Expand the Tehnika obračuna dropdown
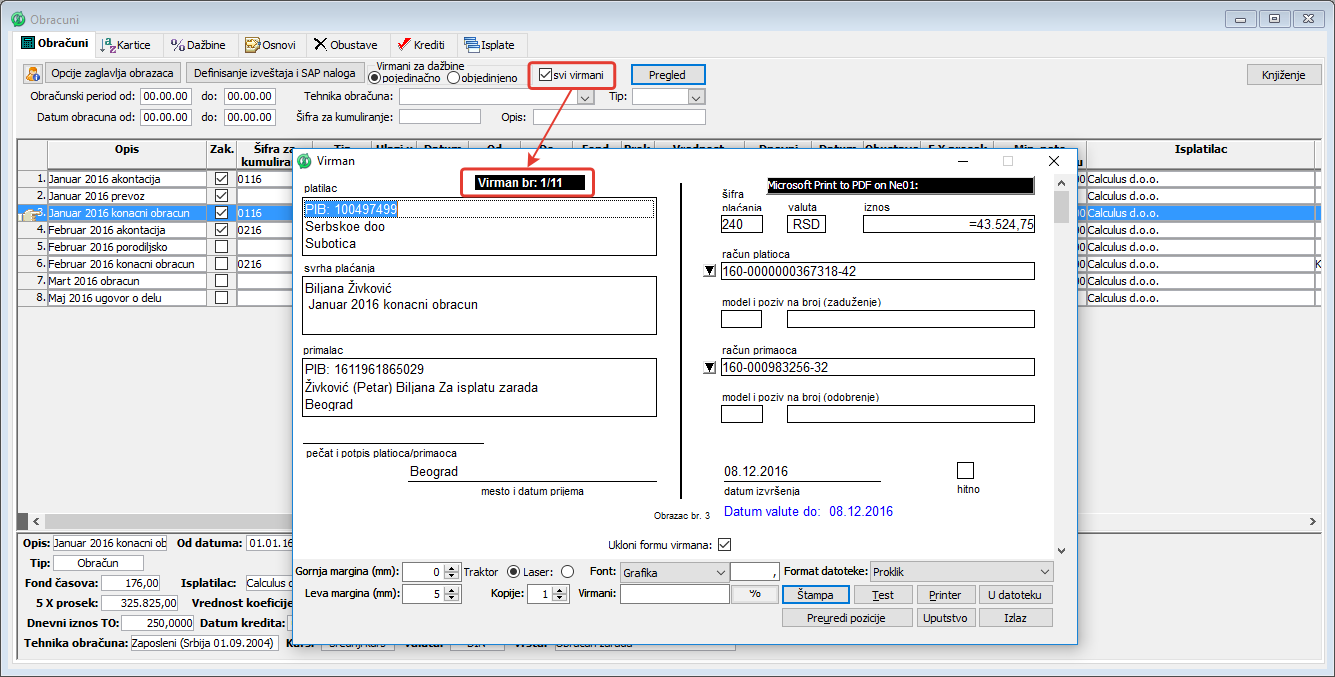 586,97
